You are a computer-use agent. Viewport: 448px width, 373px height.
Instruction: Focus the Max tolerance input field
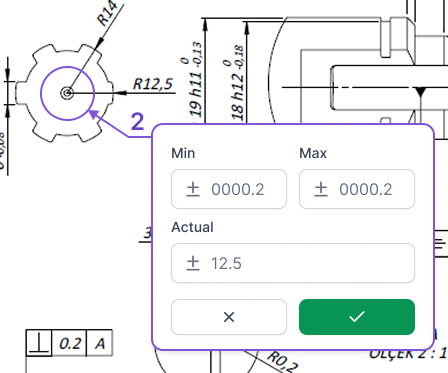click(x=357, y=189)
